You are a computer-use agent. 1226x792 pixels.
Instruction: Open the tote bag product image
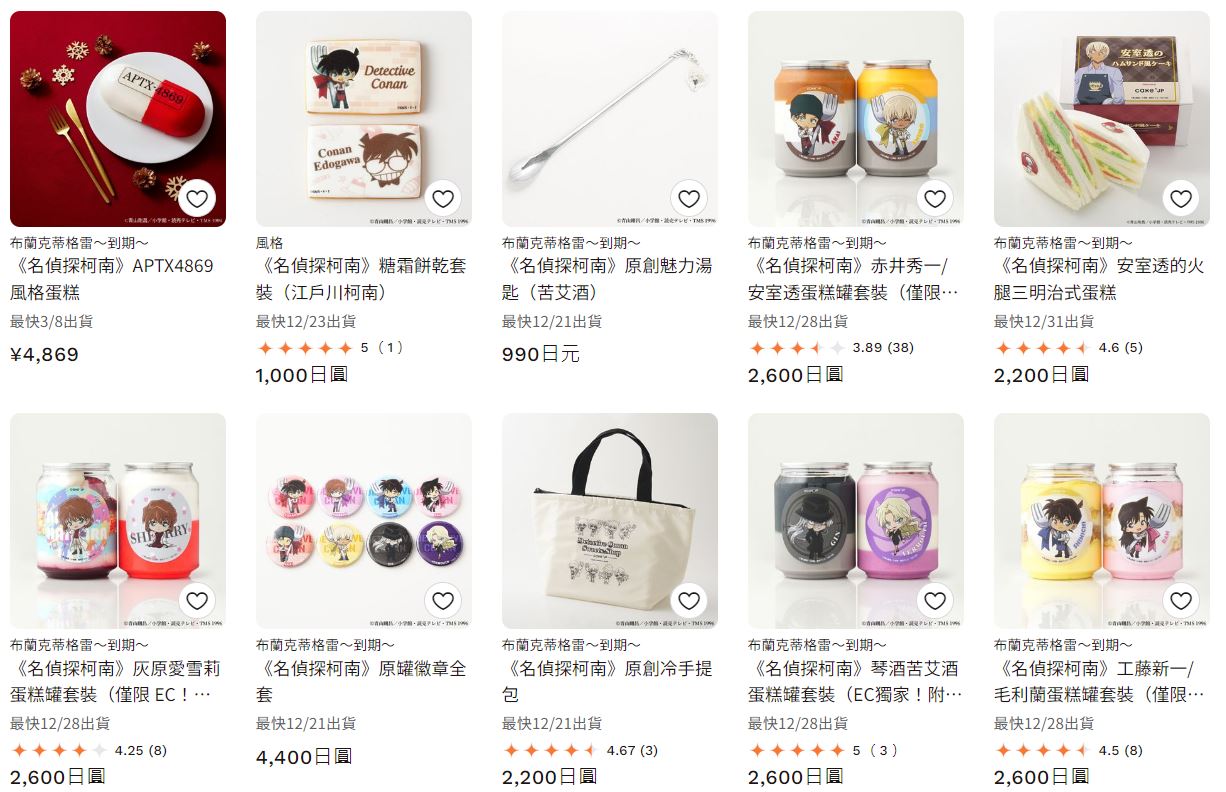(x=610, y=521)
